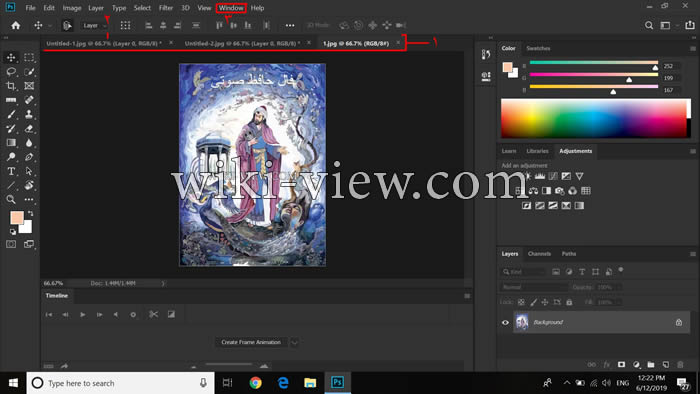The width and height of the screenshot is (700, 394).
Task: Add a Levels adjustment
Action: point(540,176)
